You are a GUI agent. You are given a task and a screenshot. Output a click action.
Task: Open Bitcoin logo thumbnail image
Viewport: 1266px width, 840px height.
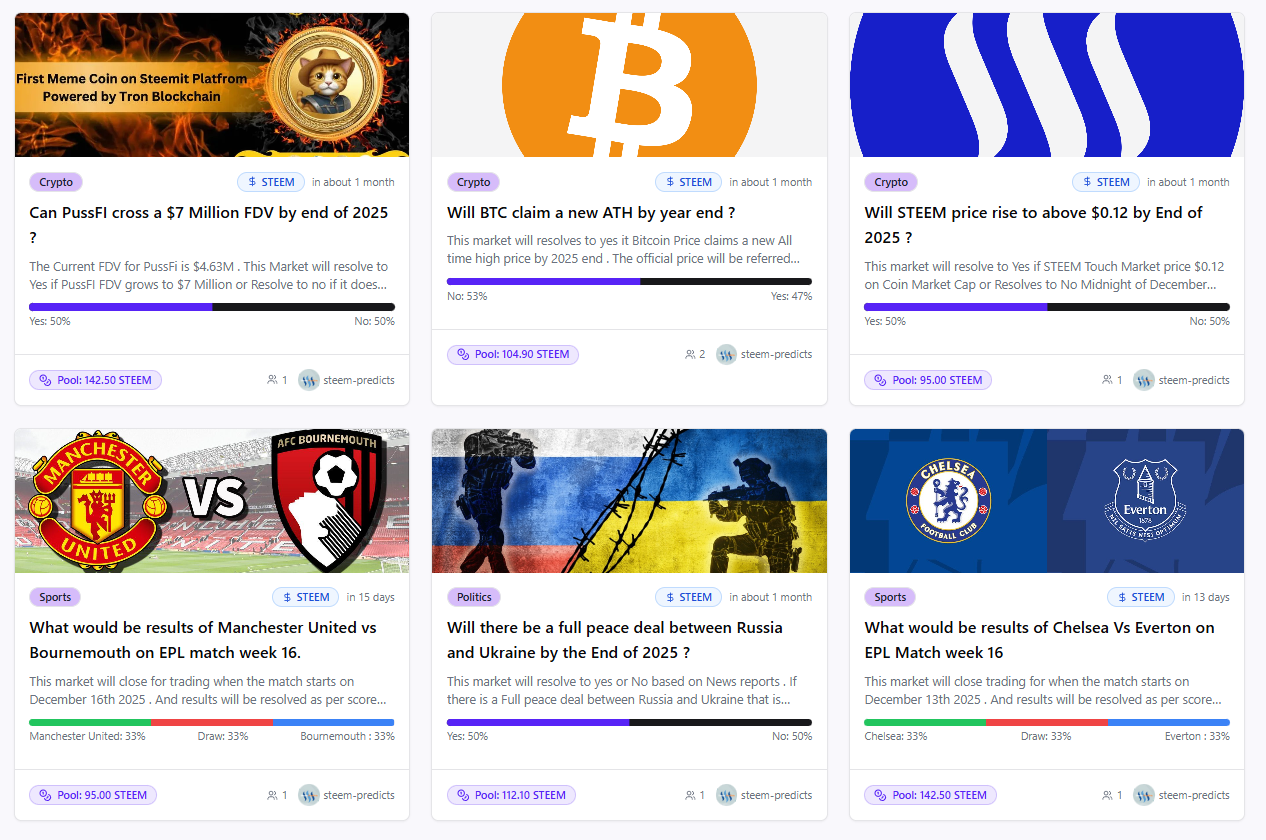[629, 85]
